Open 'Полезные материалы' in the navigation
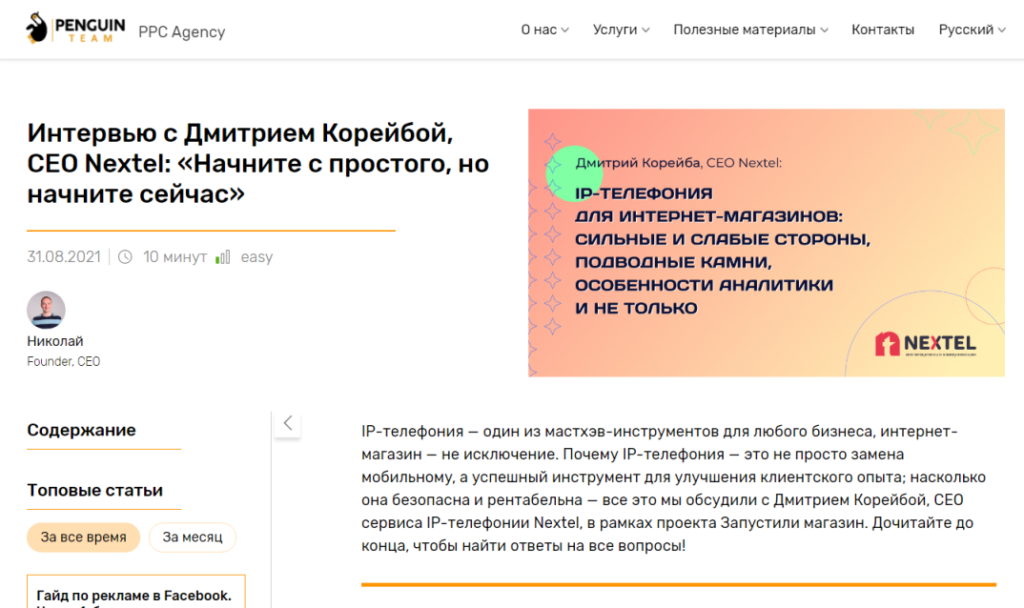The image size is (1024, 608). [750, 29]
